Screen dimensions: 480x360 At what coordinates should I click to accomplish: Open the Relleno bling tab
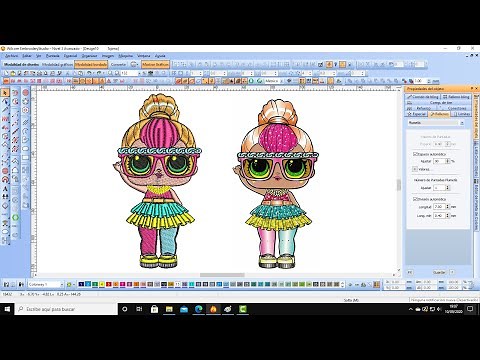[x=456, y=97]
